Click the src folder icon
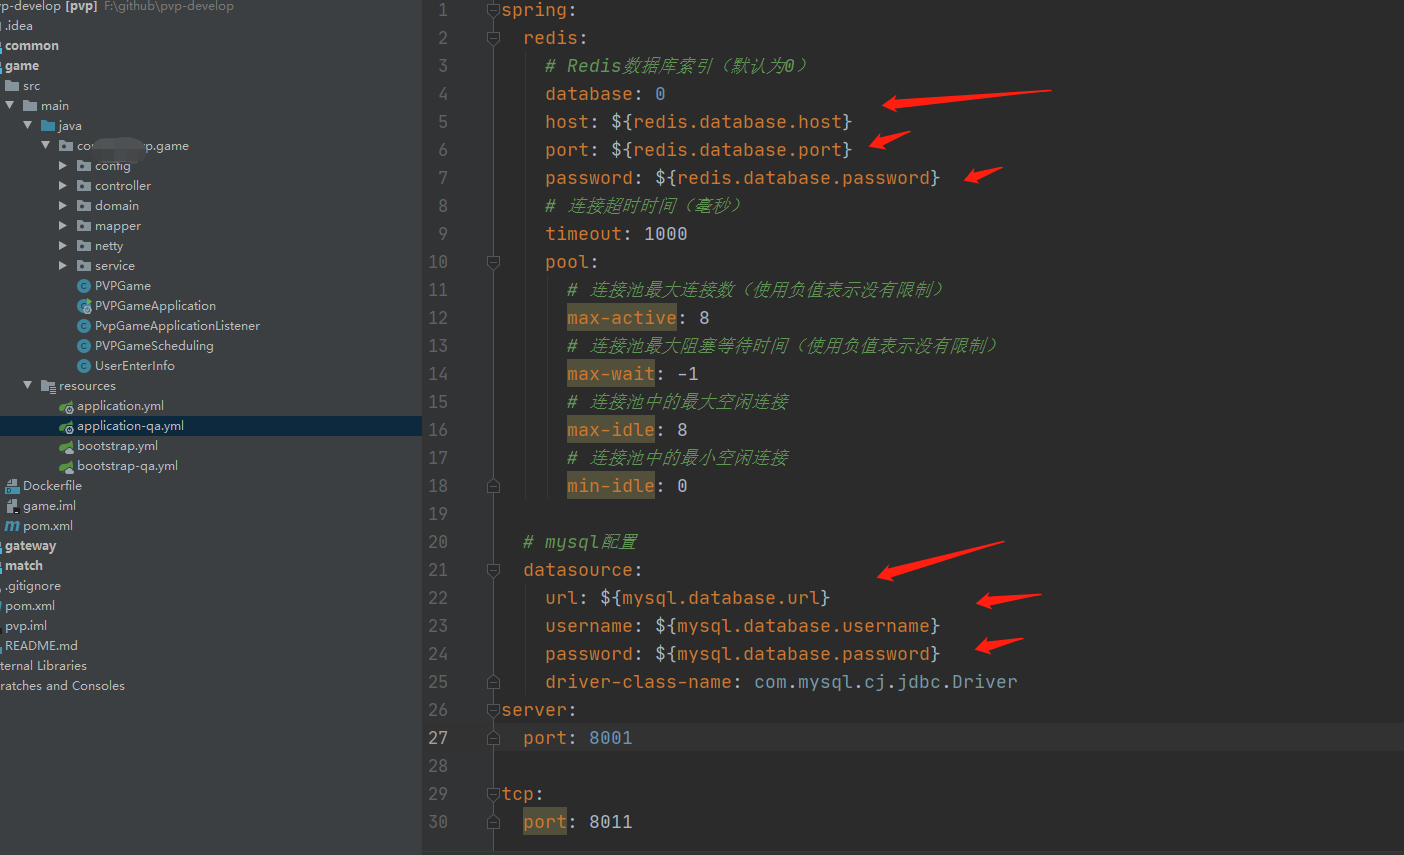 [x=12, y=86]
